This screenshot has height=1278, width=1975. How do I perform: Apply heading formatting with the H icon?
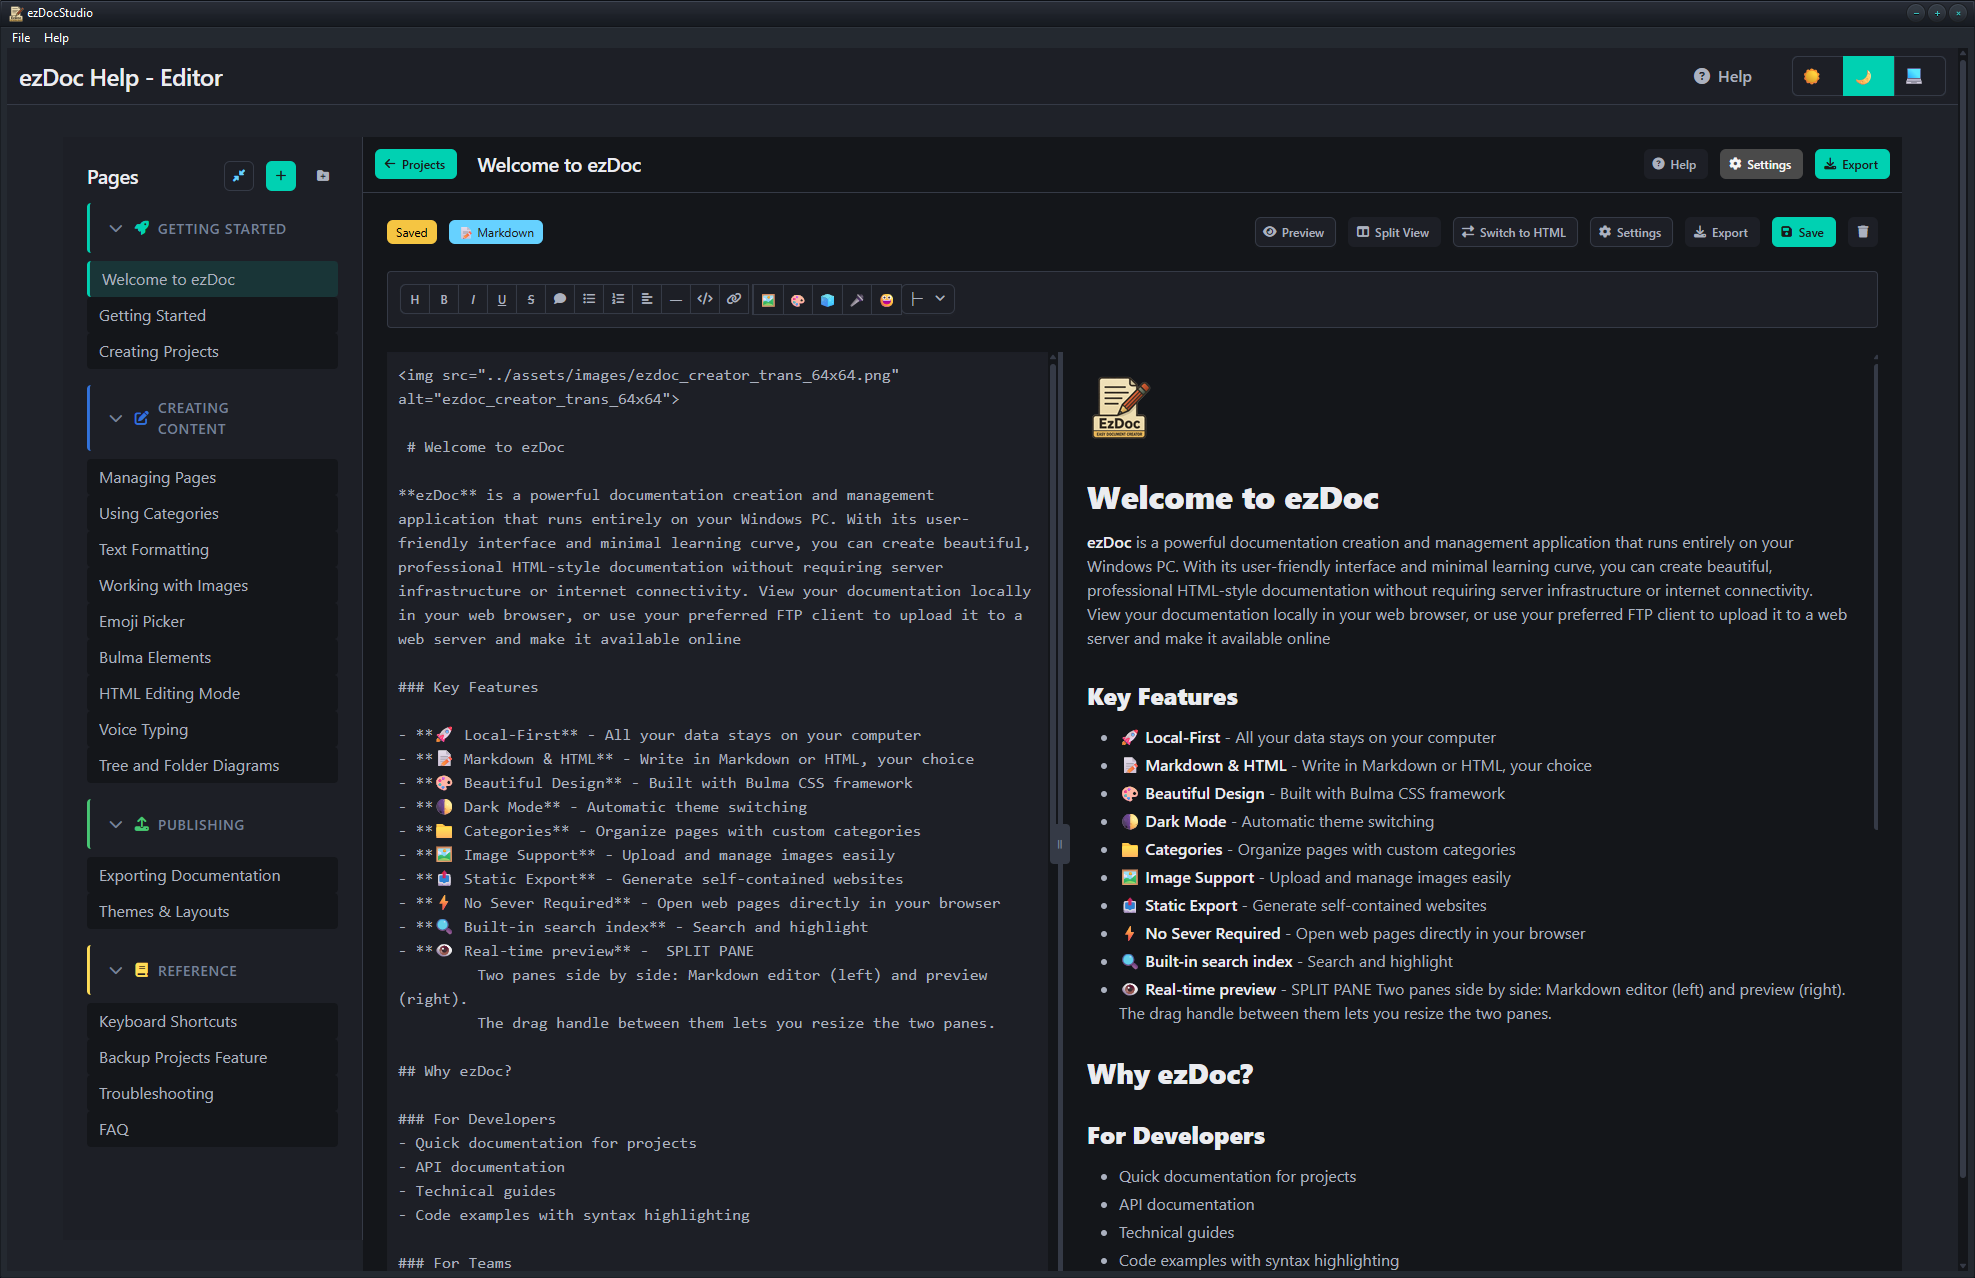(x=414, y=299)
